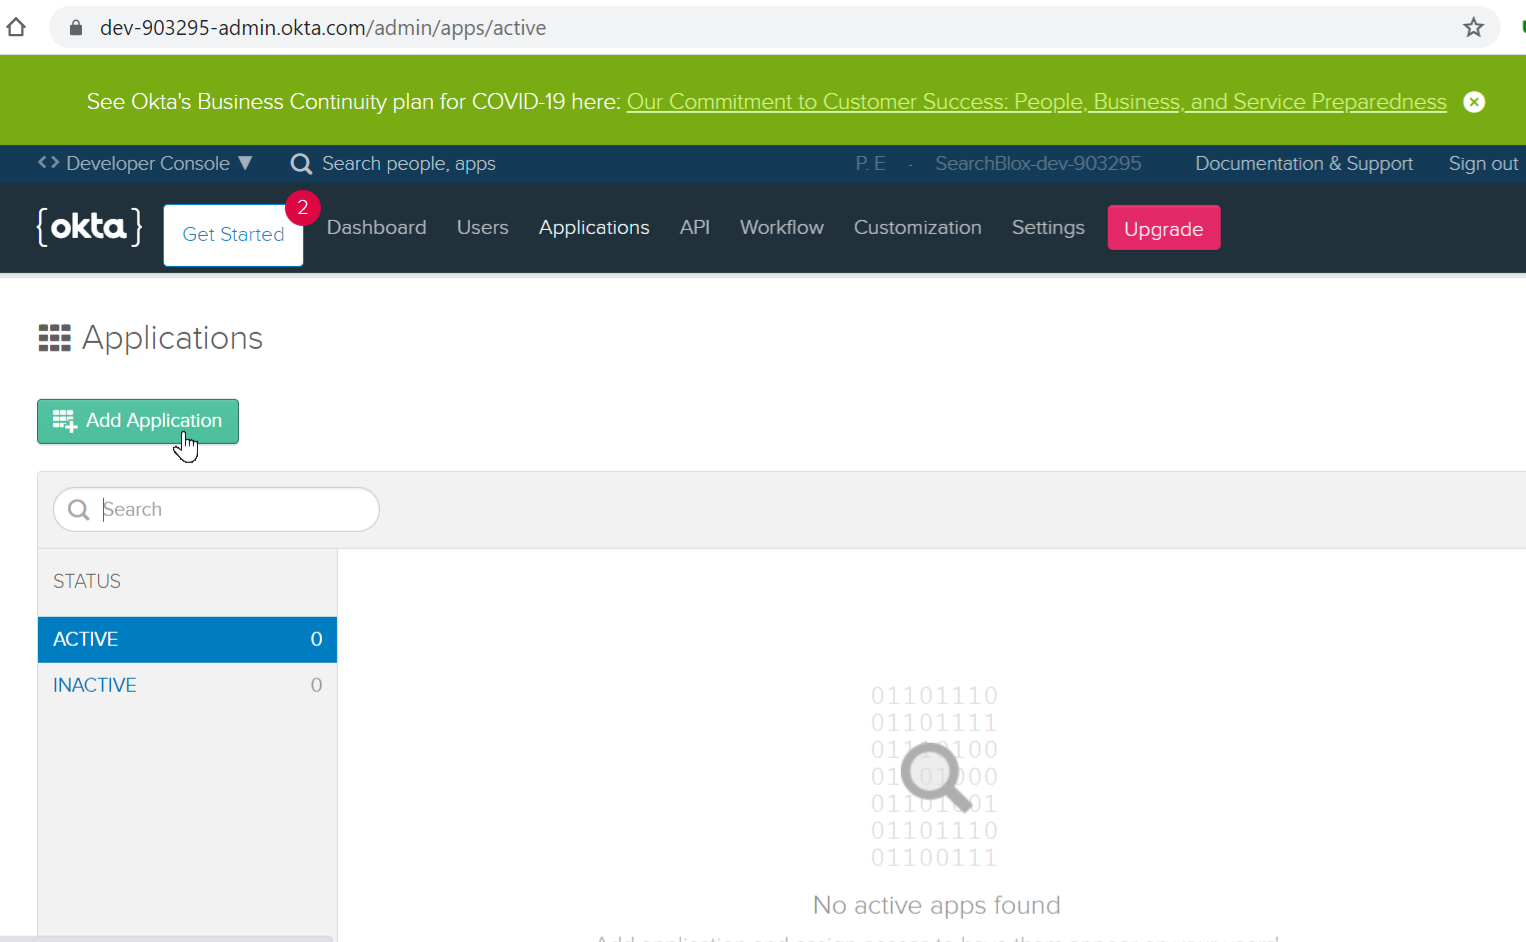Open the Applications menu
Viewport: 1526px width, 942px height.
click(x=594, y=228)
